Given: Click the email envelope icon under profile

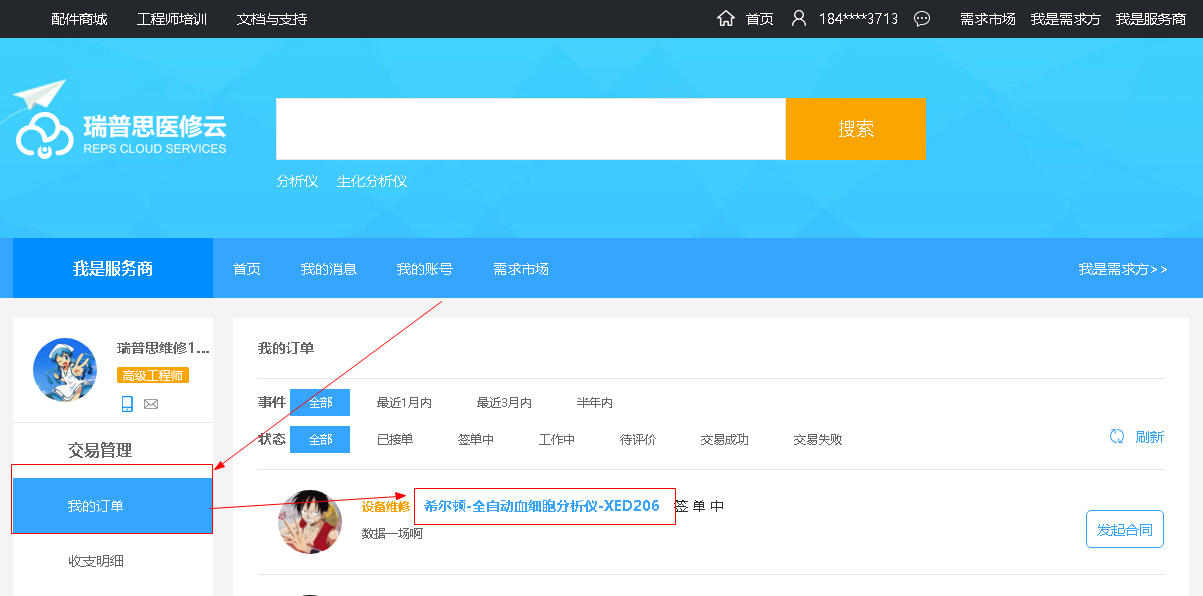Looking at the screenshot, I should click(151, 404).
